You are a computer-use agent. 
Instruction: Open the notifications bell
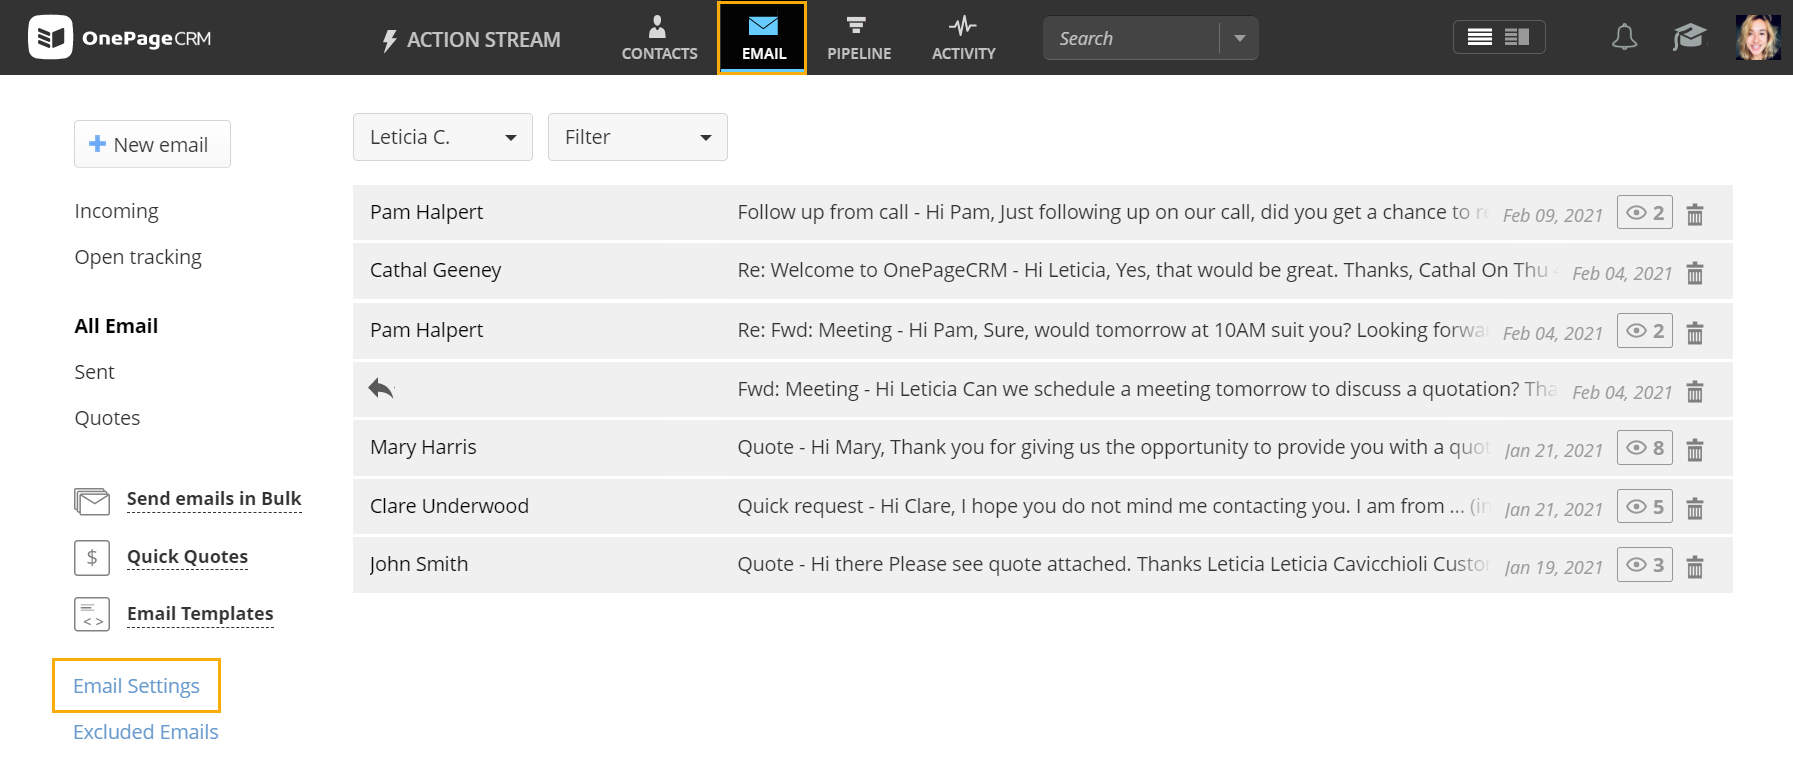[1625, 38]
